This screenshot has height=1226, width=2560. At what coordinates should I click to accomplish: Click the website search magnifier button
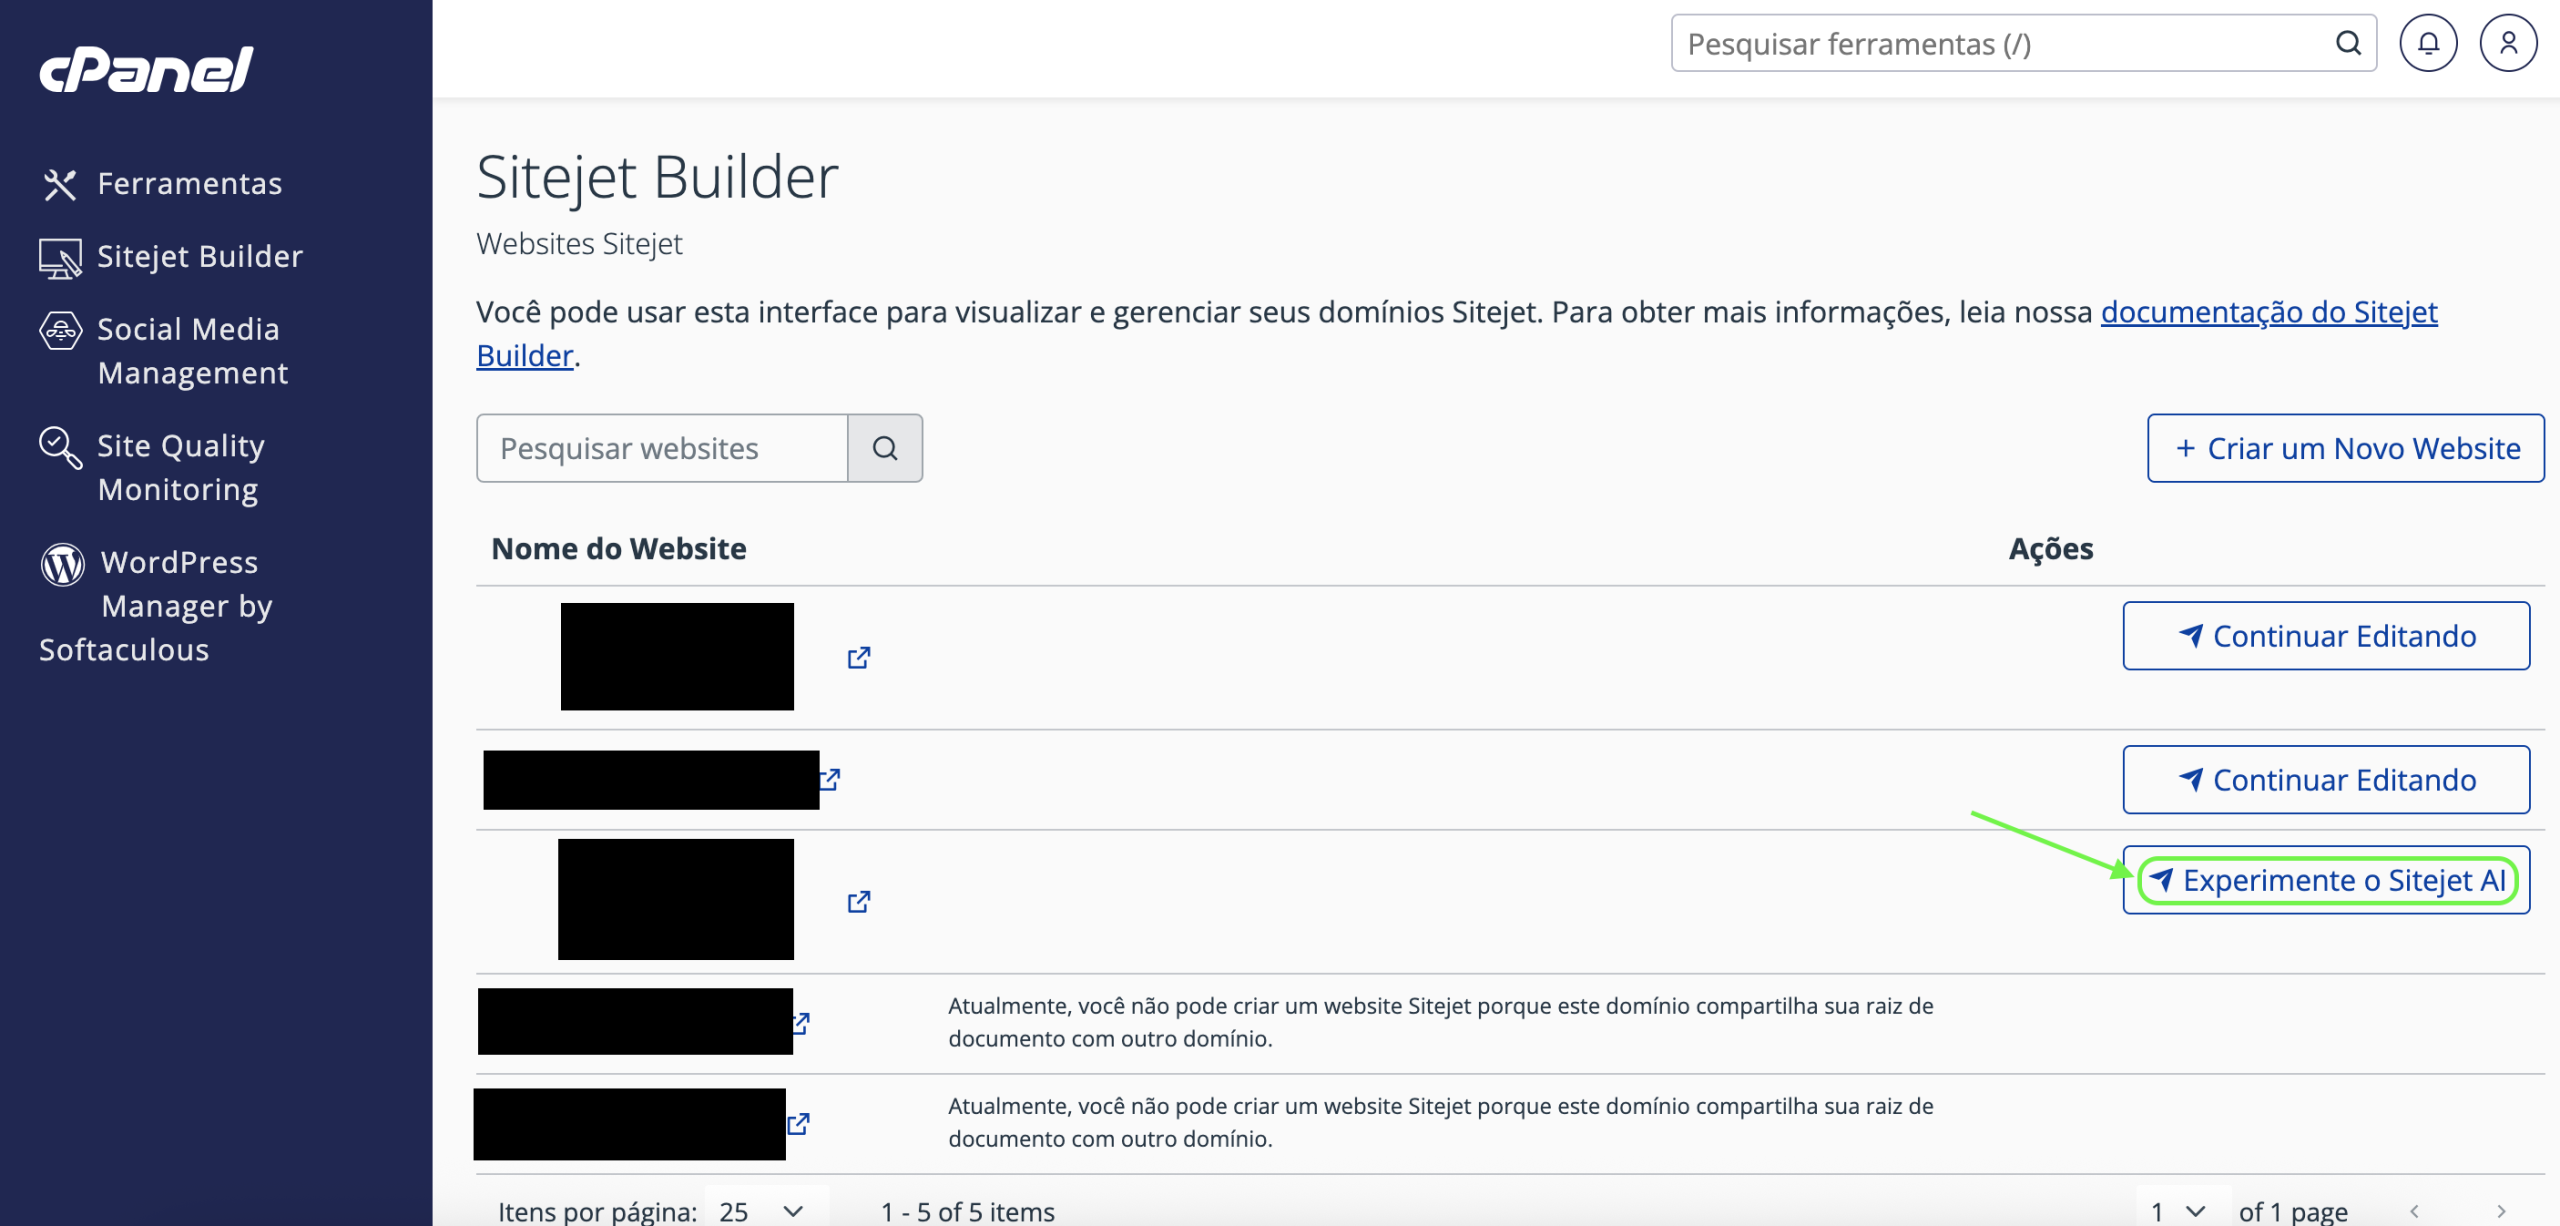click(x=885, y=448)
